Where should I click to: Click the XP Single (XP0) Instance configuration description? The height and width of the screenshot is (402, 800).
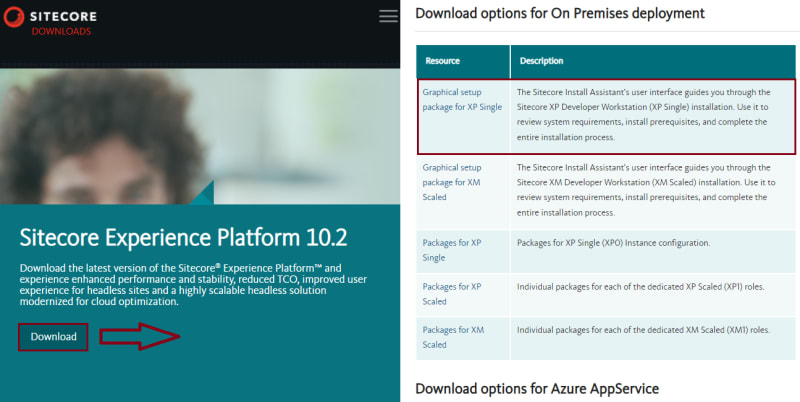pyautogui.click(x=613, y=243)
